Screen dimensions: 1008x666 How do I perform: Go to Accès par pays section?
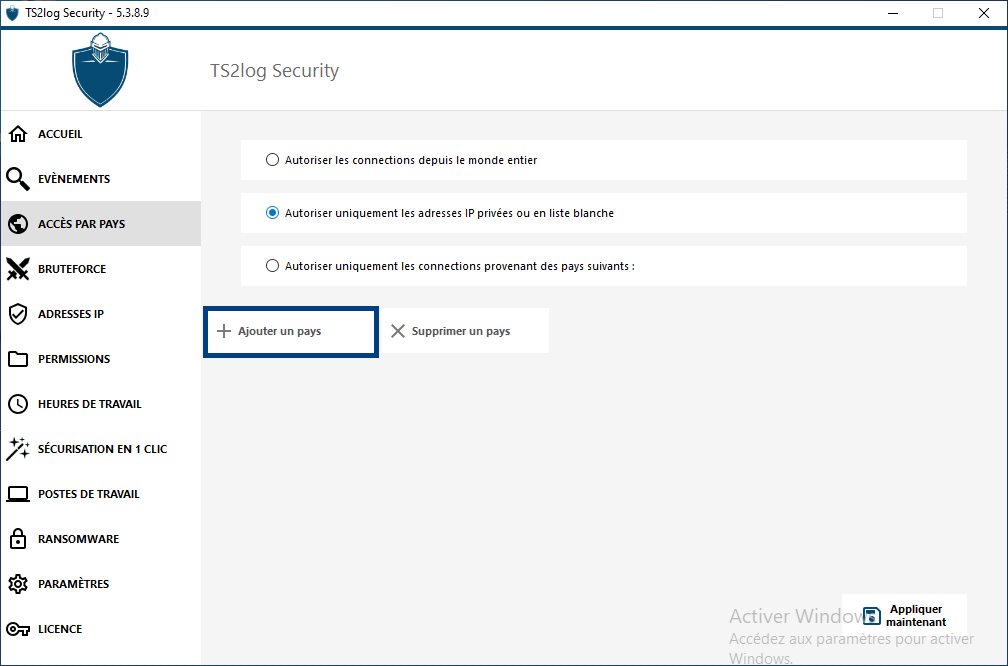(101, 224)
